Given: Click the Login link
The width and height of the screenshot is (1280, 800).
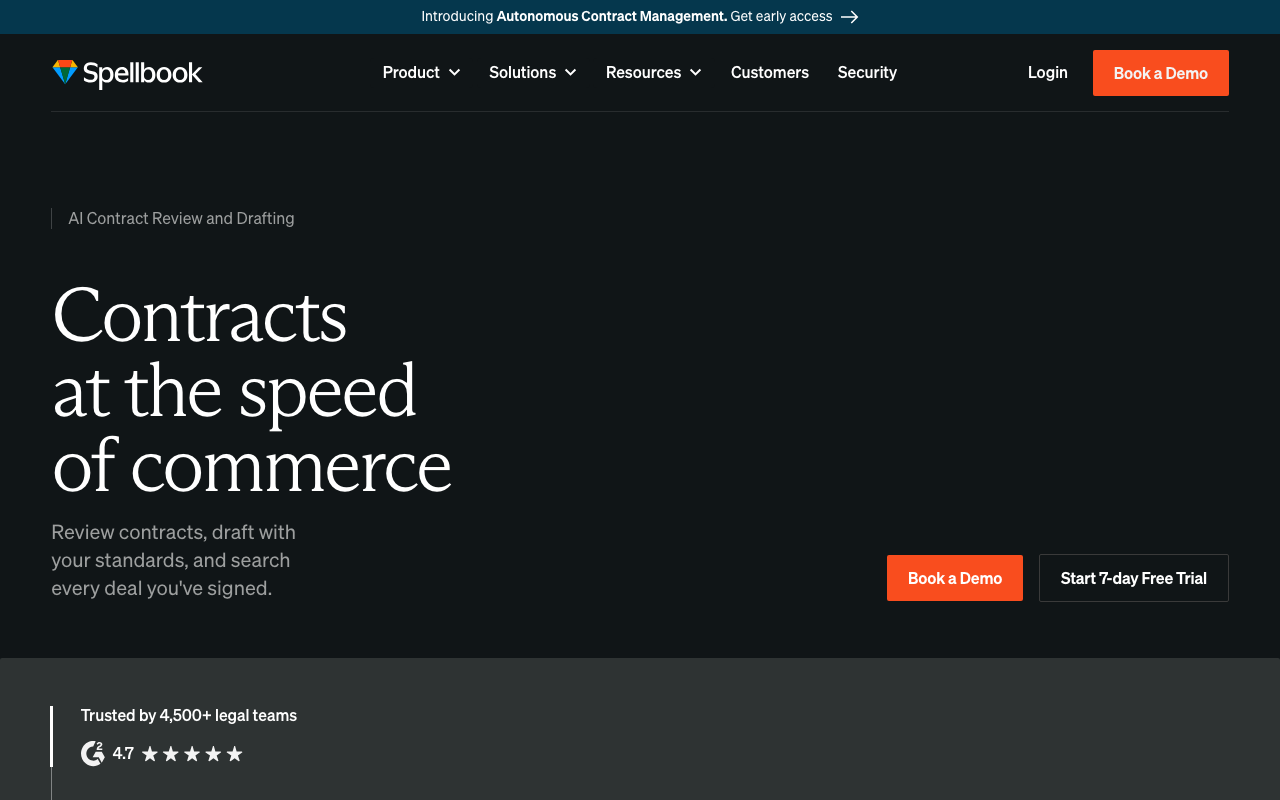Looking at the screenshot, I should 1047,73.
